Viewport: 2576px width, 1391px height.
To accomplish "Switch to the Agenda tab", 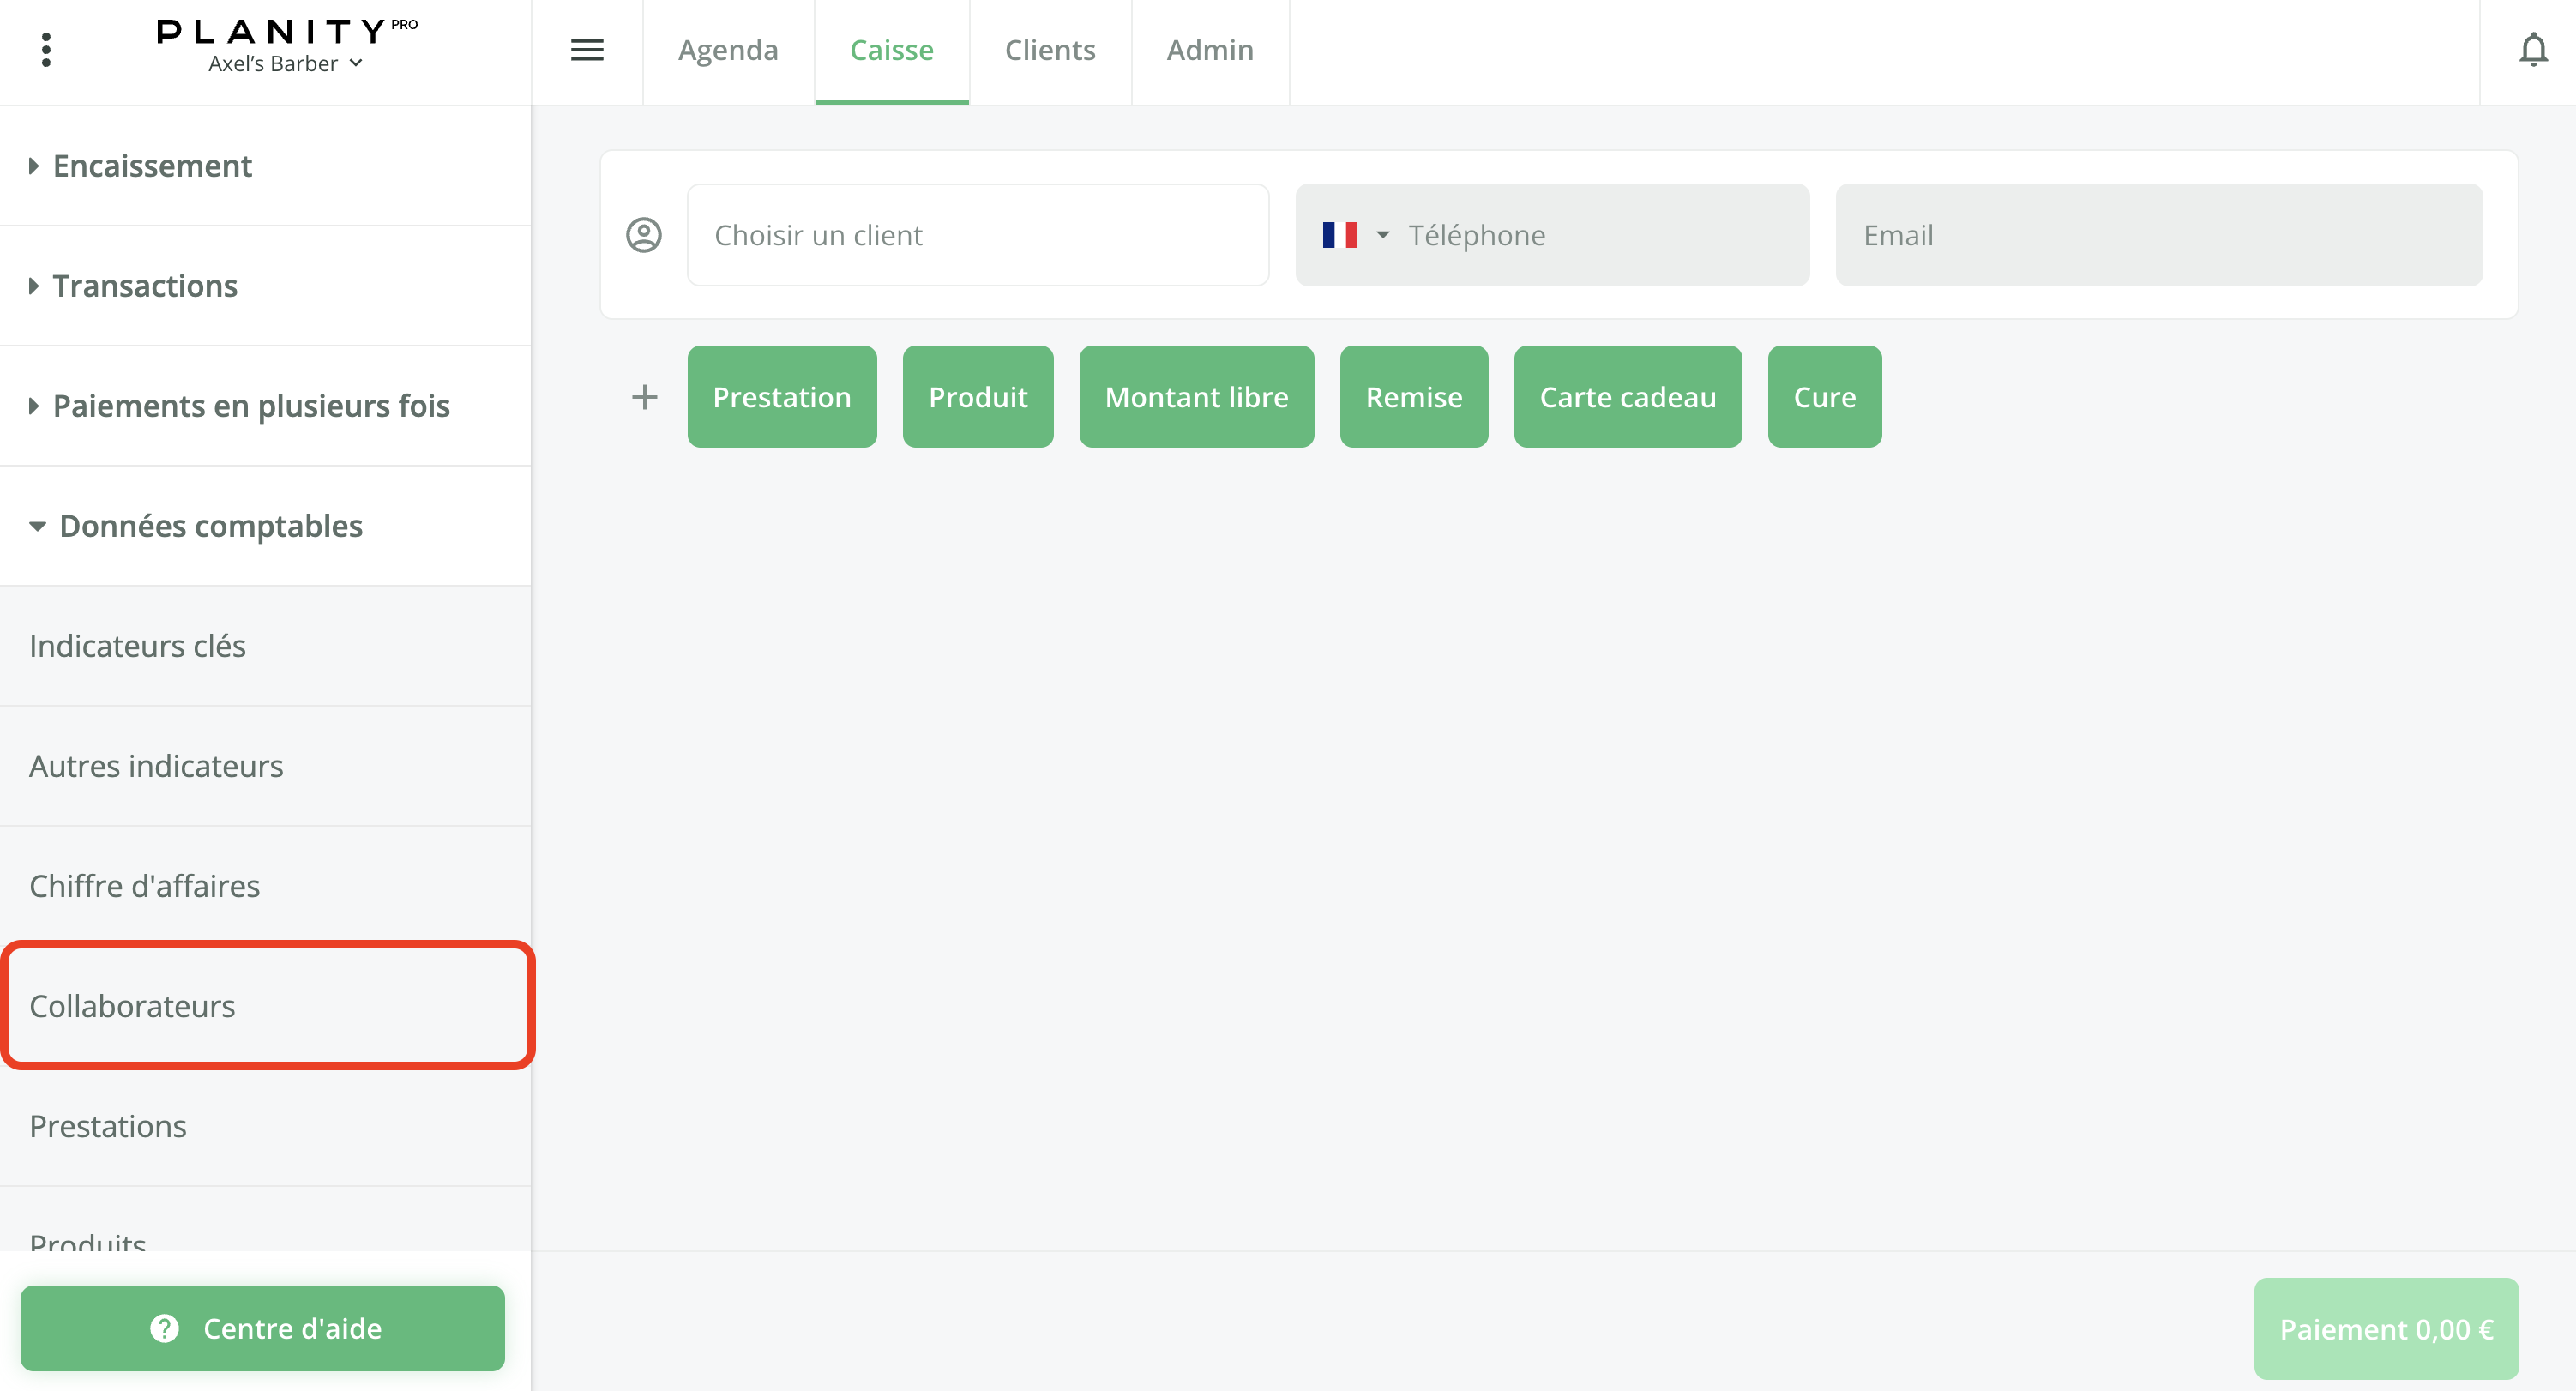I will 727,49.
